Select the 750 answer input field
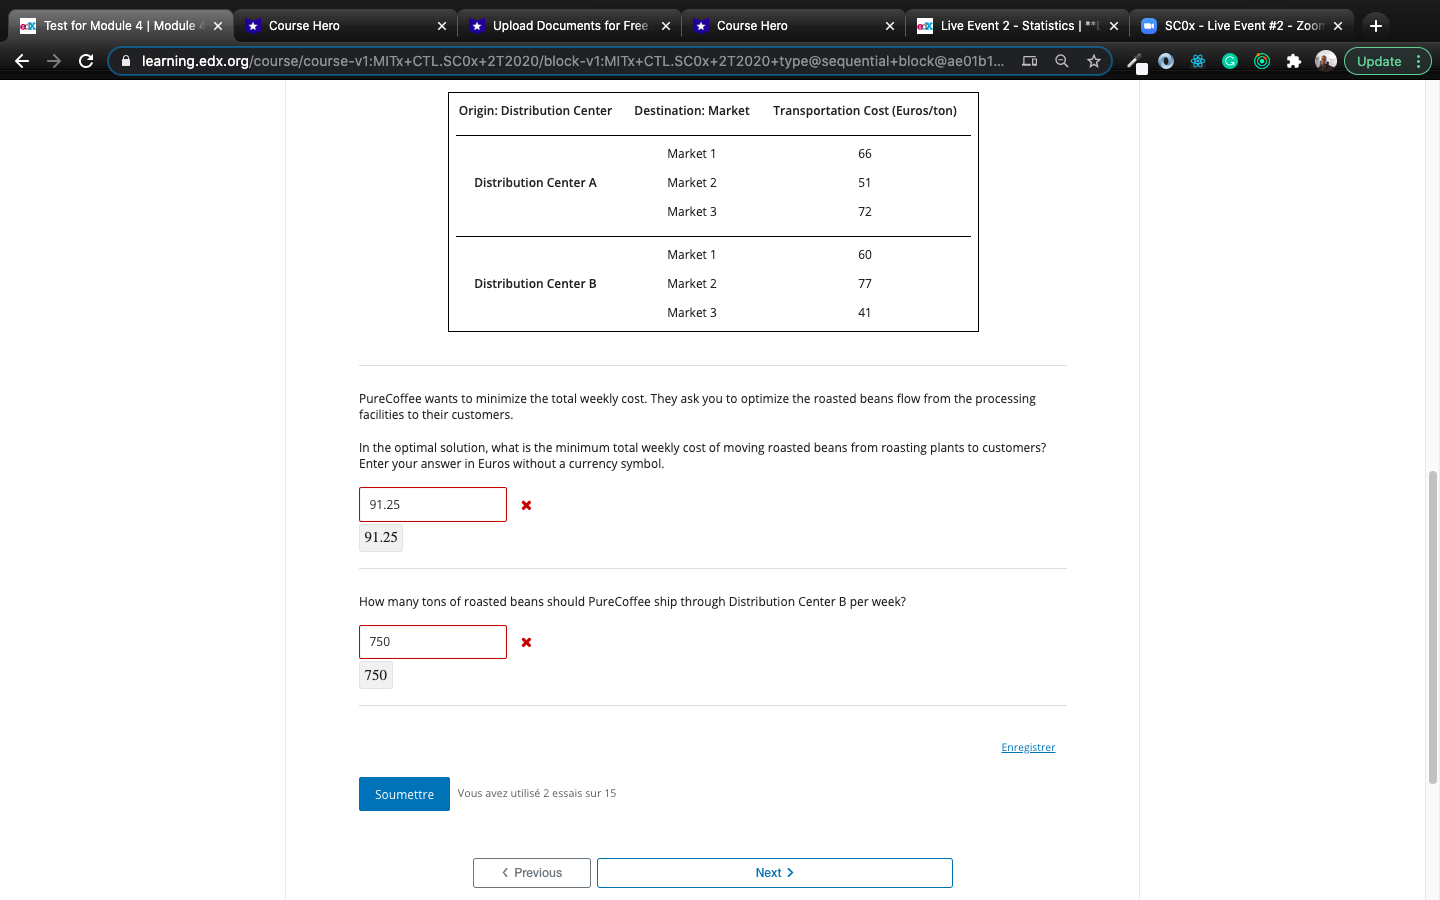Viewport: 1440px width, 900px height. (432, 641)
